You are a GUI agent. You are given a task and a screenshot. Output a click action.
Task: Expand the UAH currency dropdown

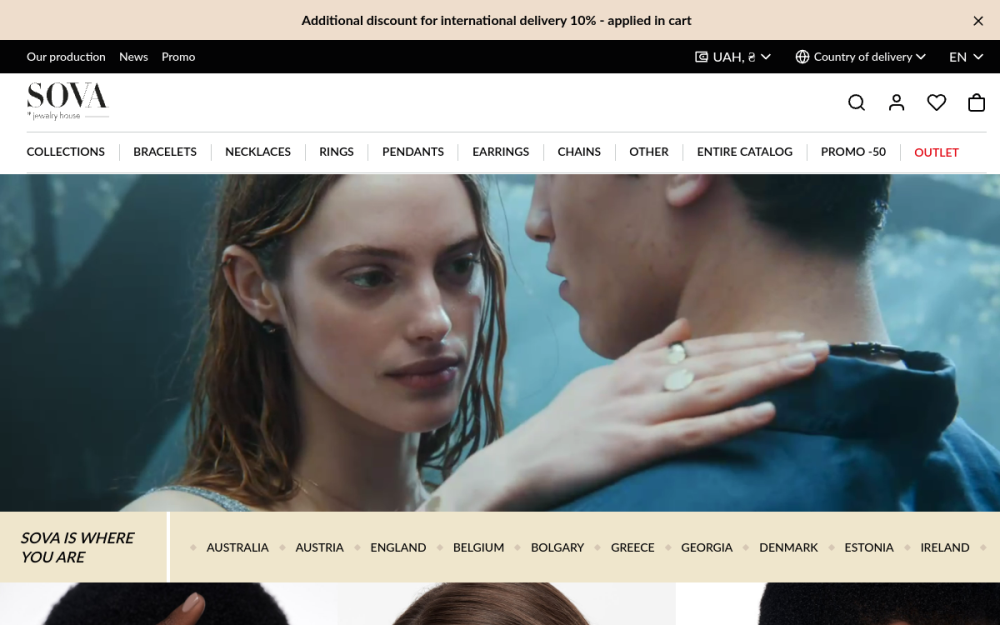coord(733,57)
